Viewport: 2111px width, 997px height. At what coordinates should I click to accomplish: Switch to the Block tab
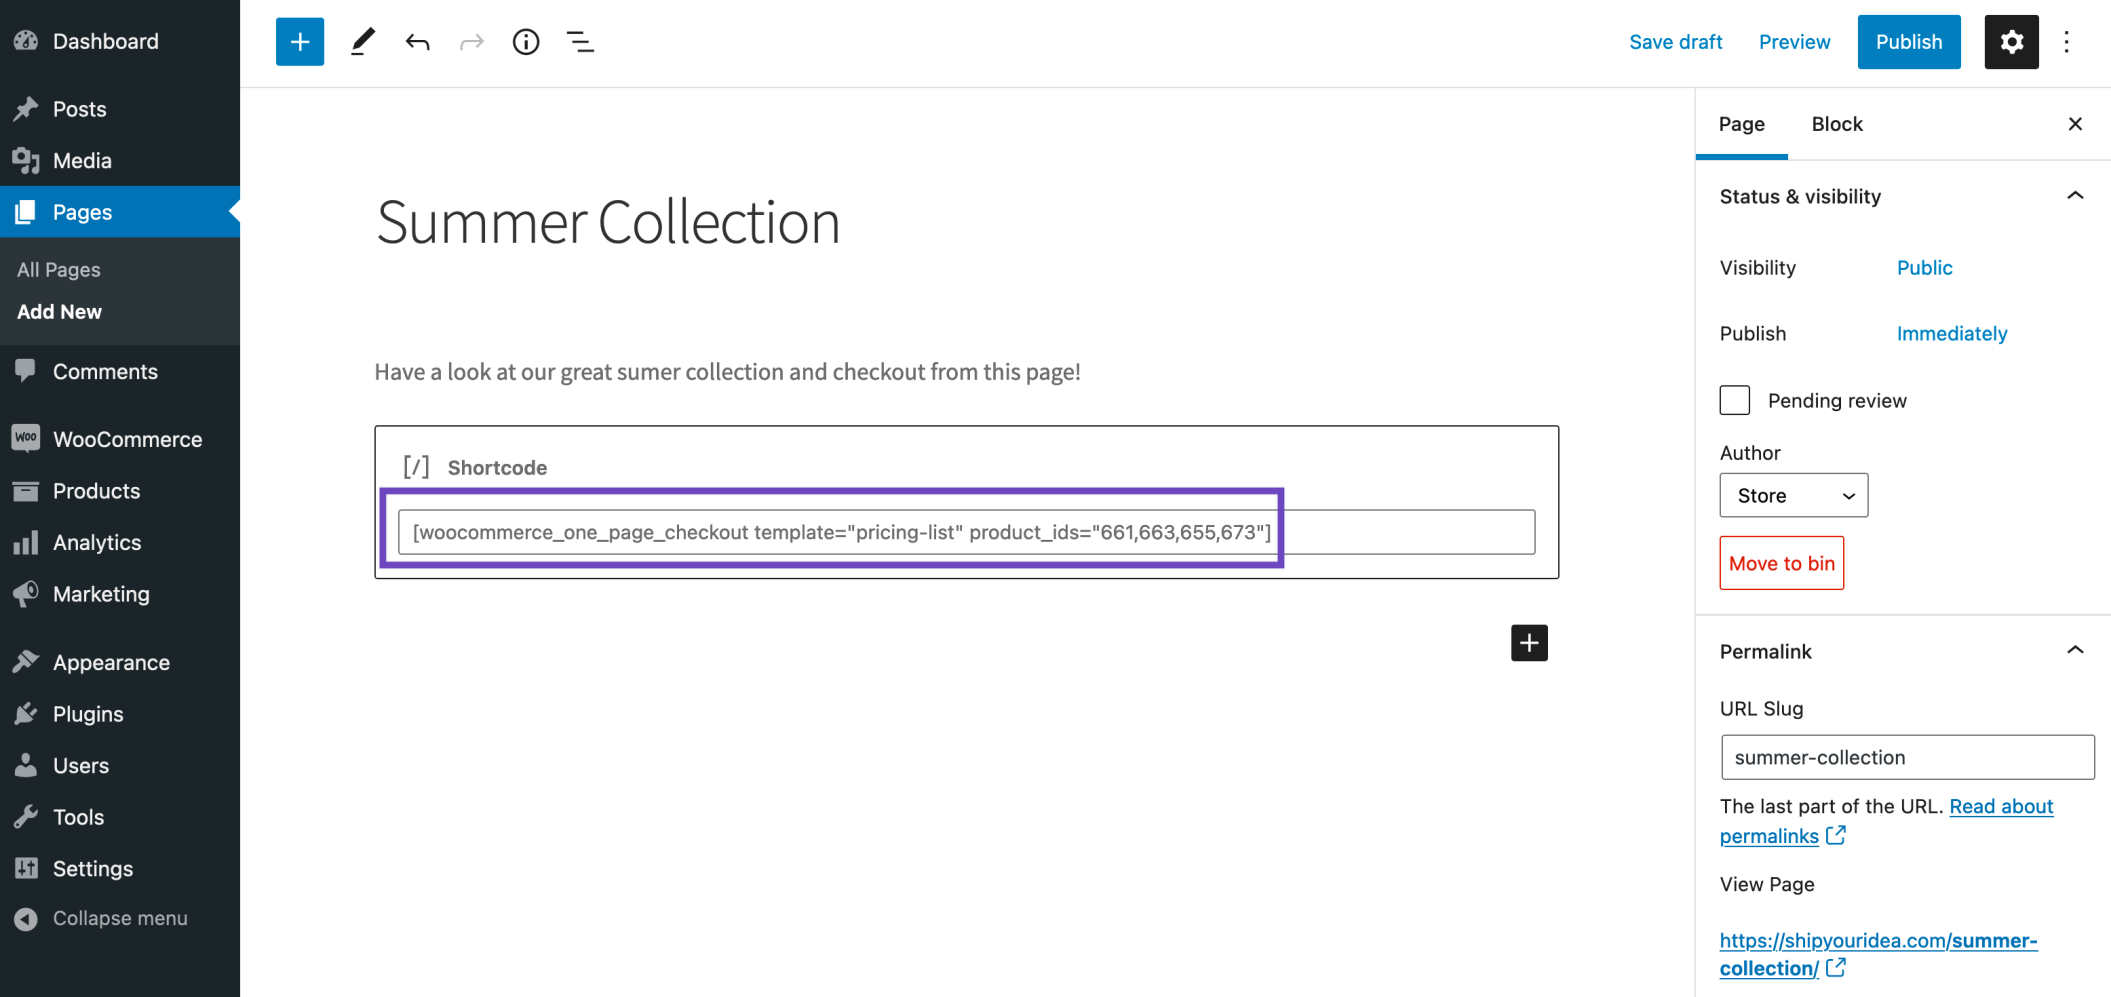coord(1837,124)
